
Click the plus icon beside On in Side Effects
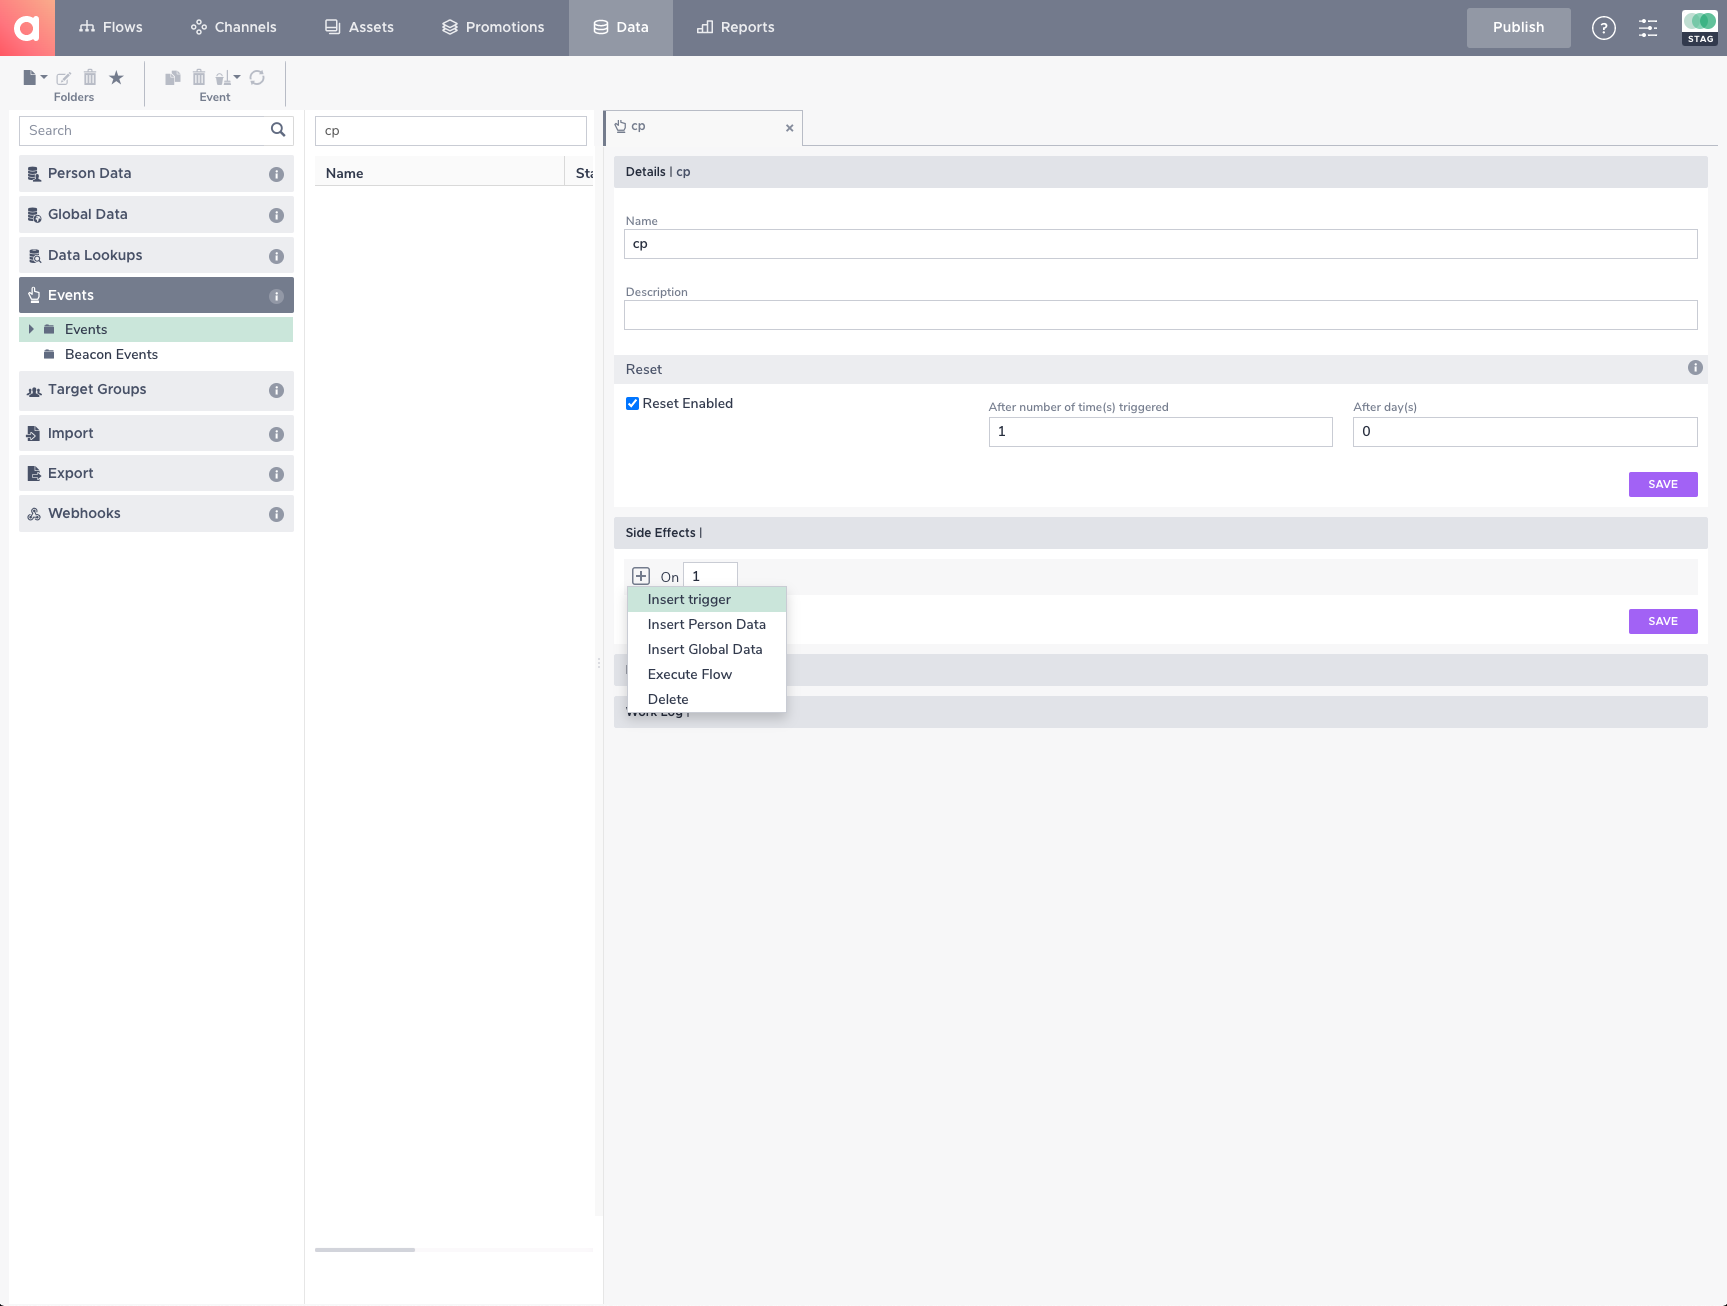(641, 576)
